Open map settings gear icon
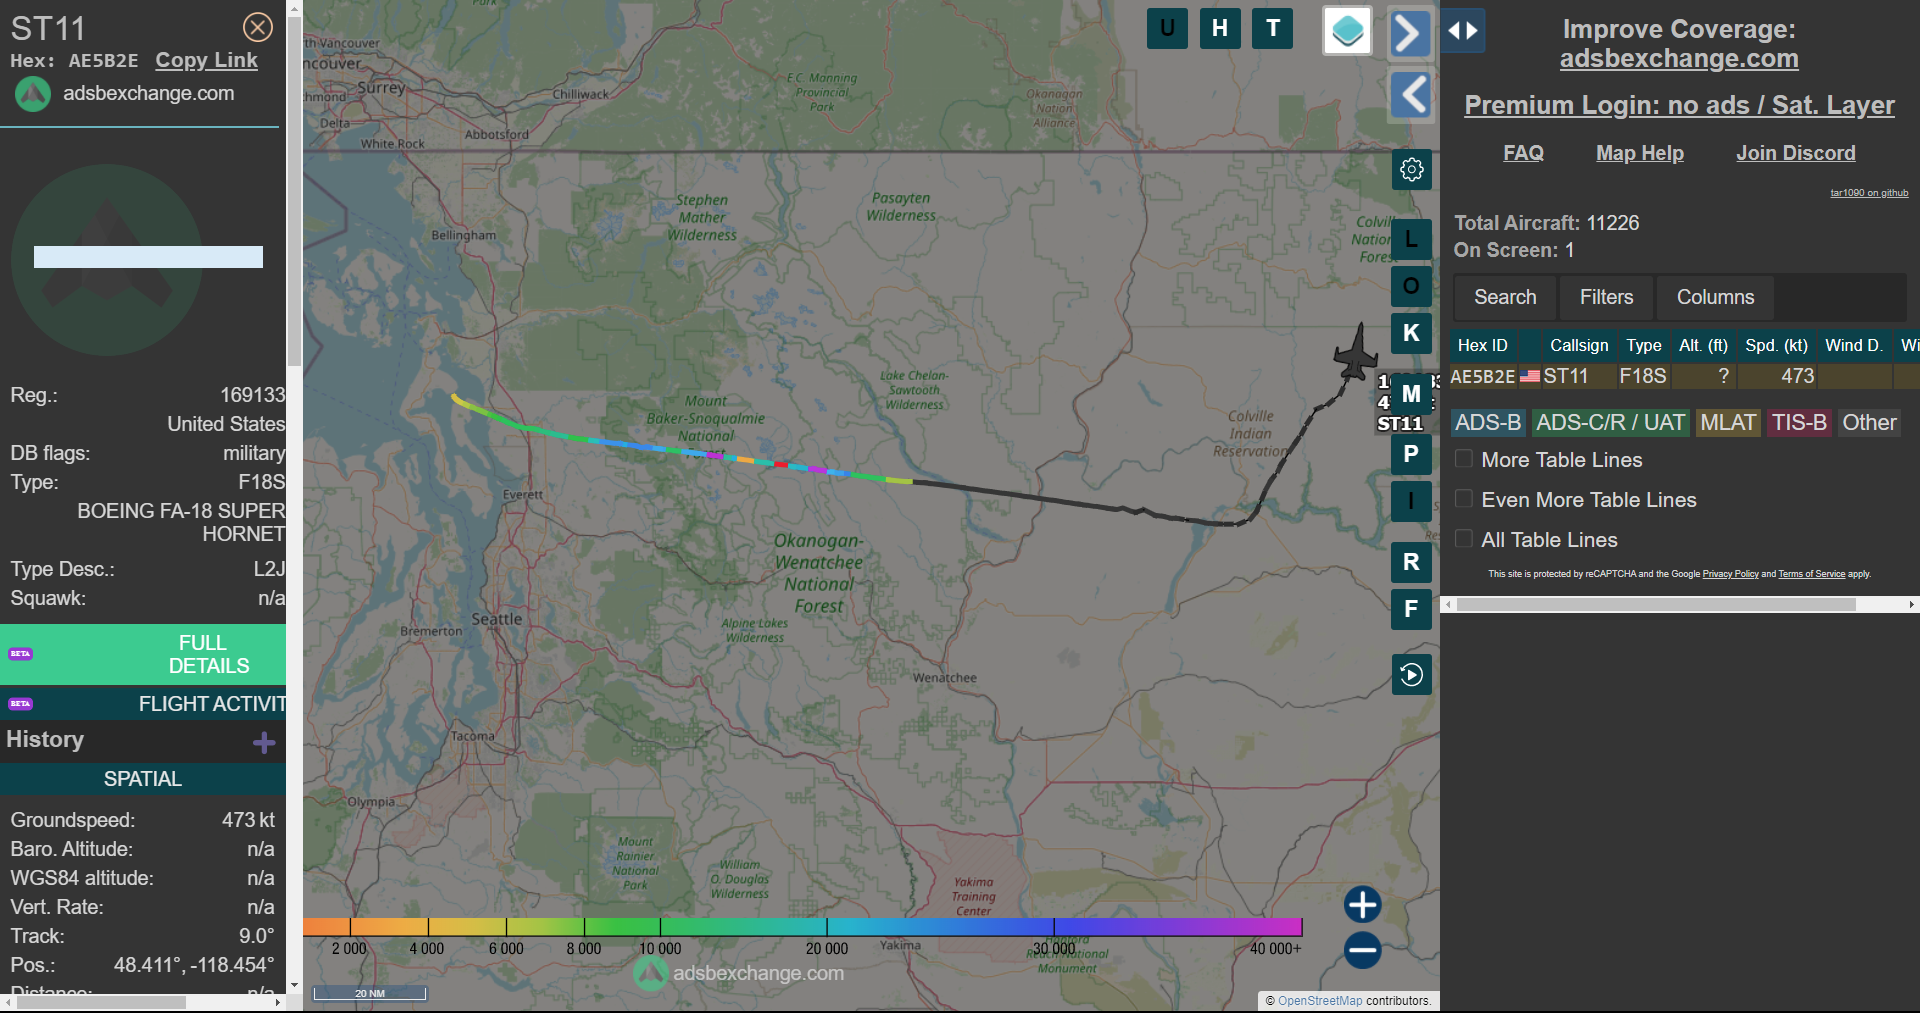Viewport: 1920px width, 1013px height. [x=1412, y=170]
